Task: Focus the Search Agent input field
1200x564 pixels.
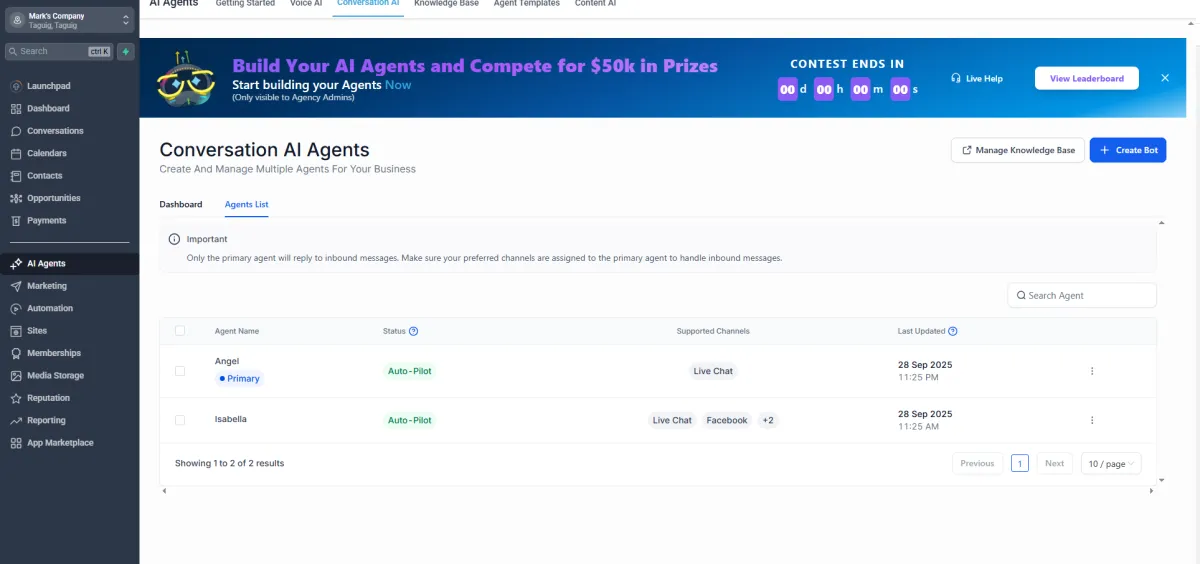Action: click(1086, 296)
